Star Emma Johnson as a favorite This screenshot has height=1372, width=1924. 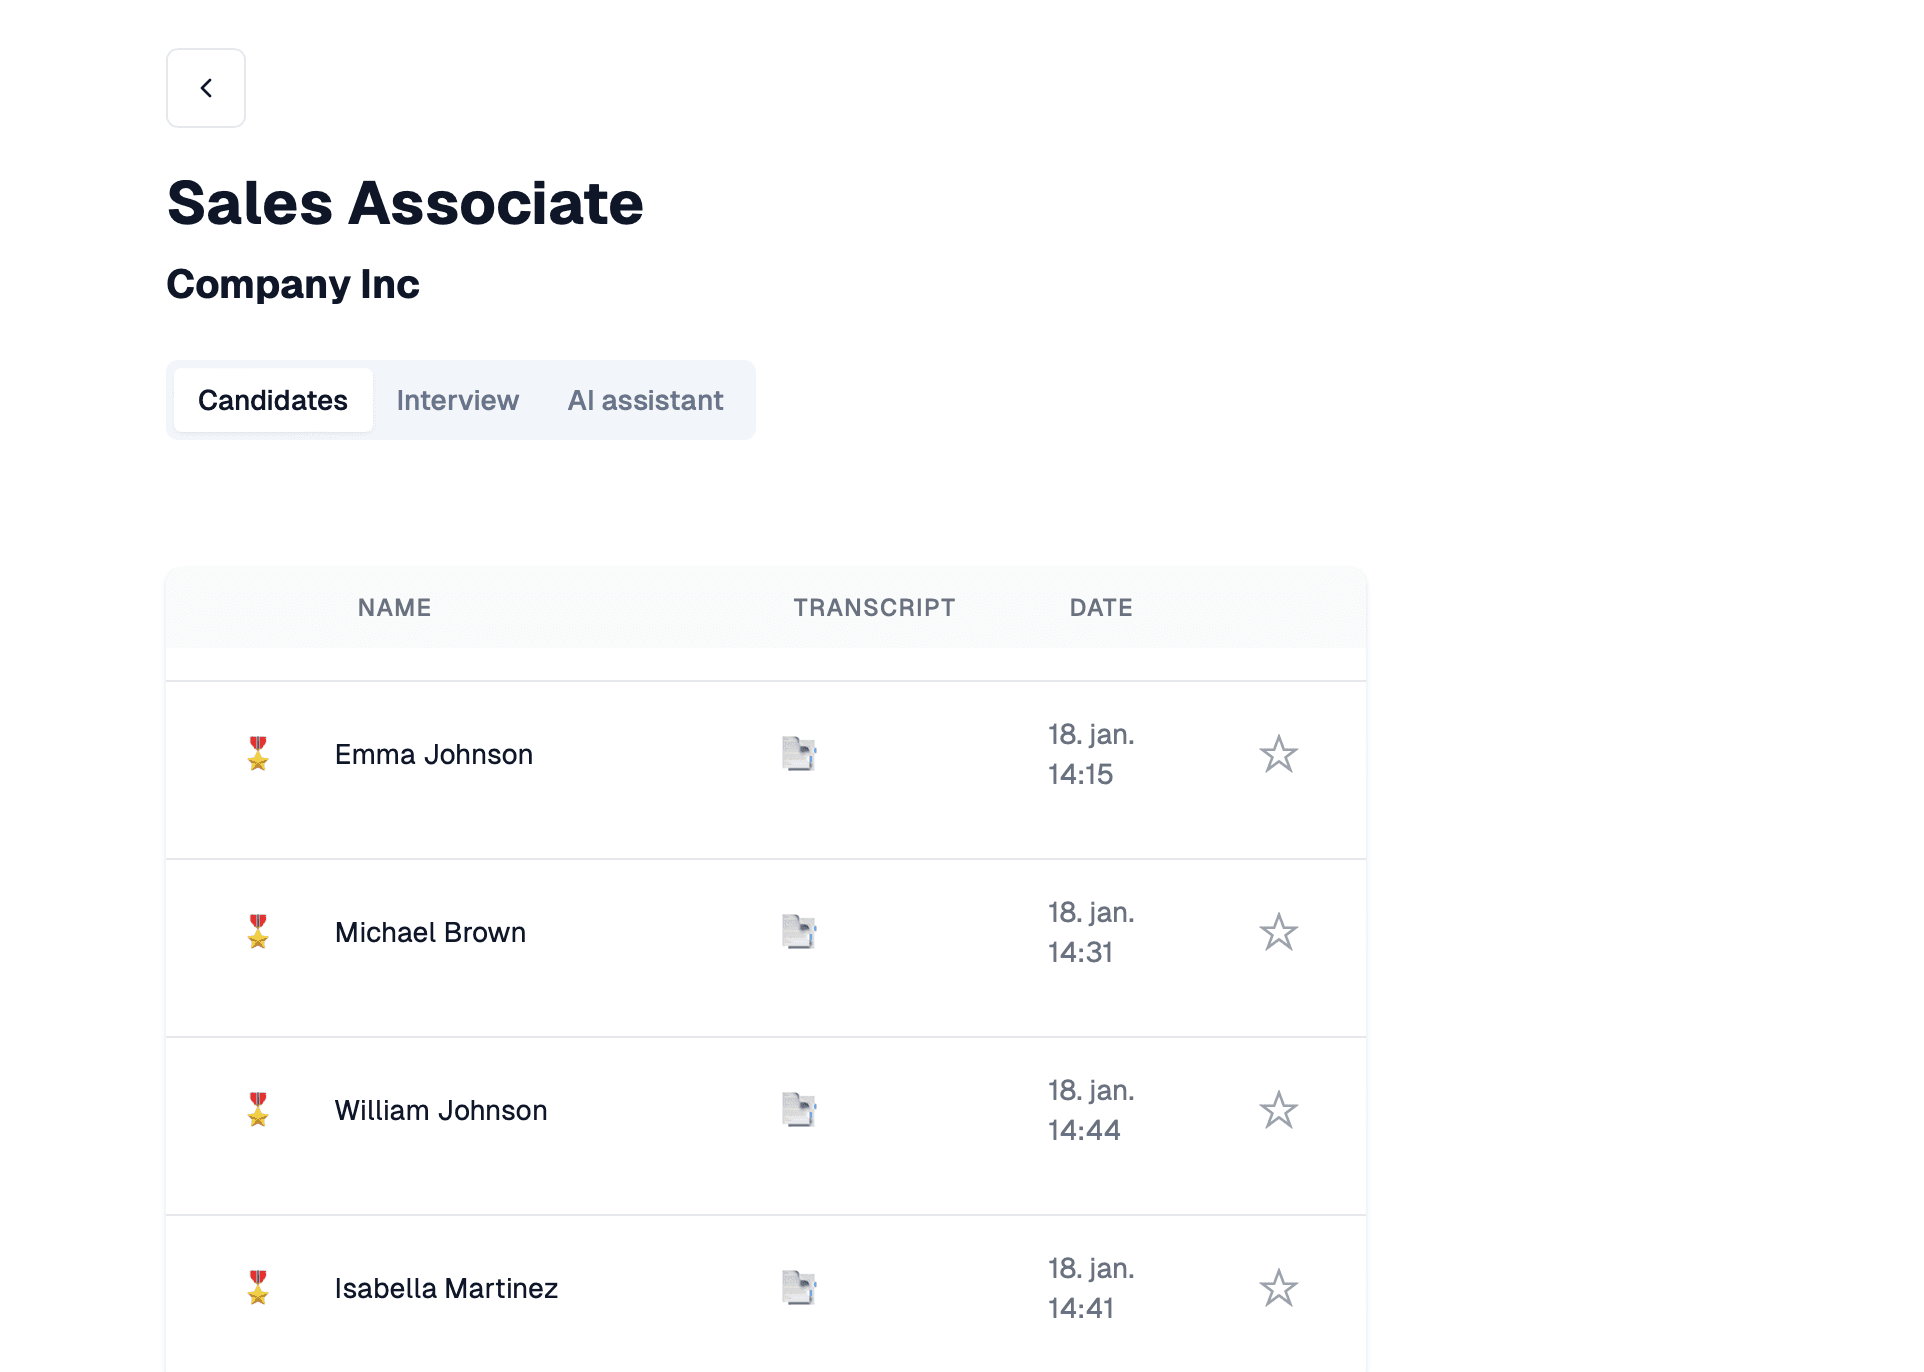click(1280, 753)
